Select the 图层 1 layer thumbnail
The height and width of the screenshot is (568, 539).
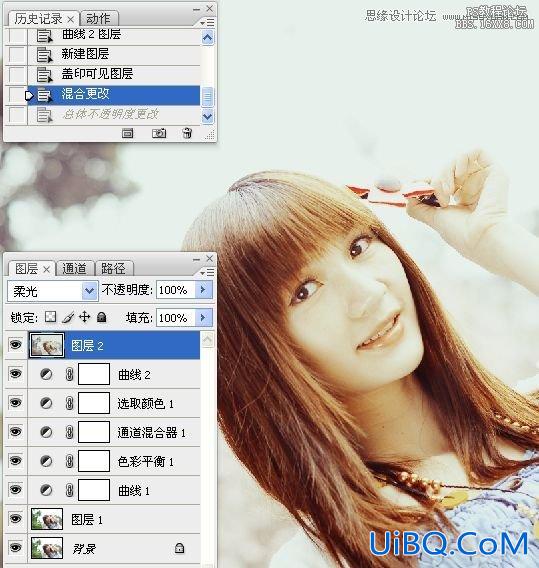click(x=47, y=519)
